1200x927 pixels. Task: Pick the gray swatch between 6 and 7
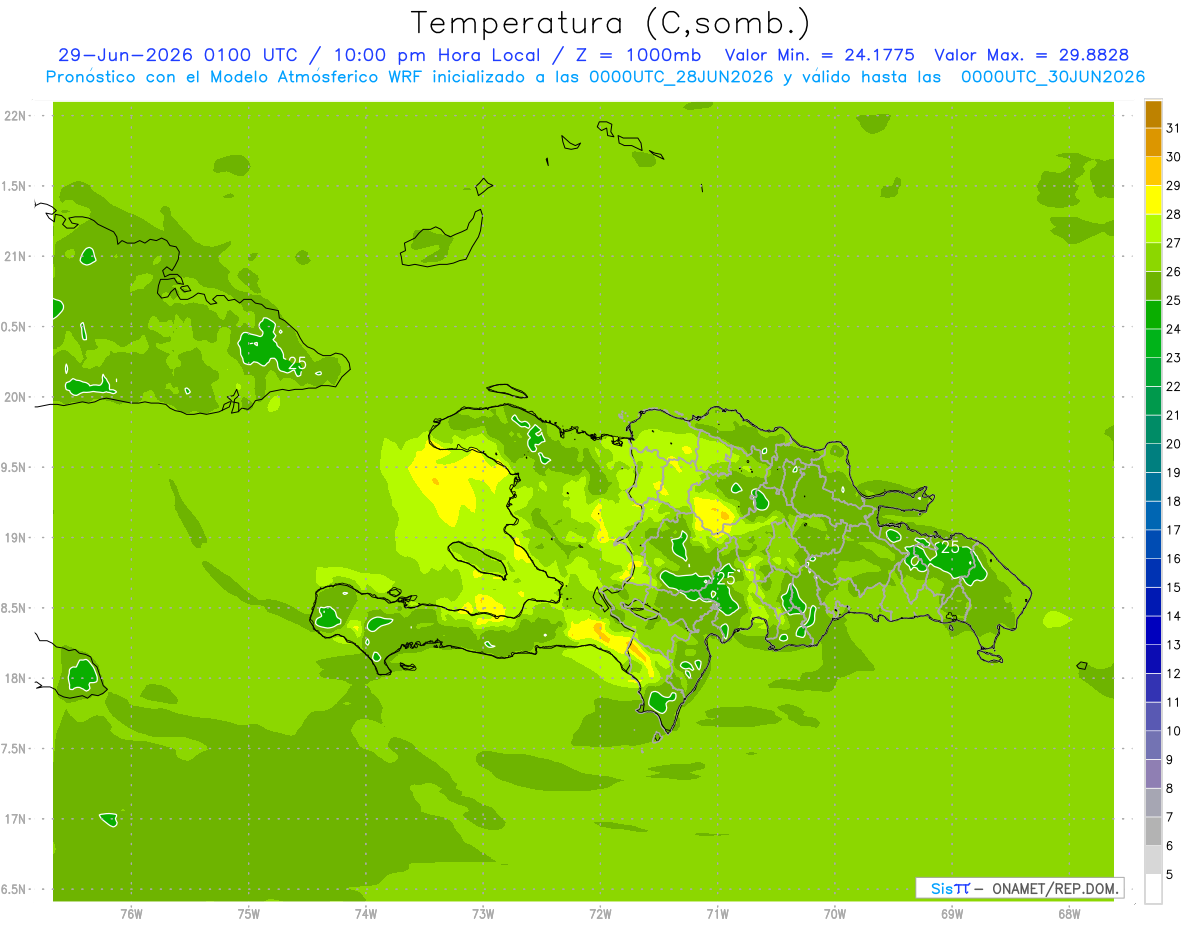click(1153, 832)
